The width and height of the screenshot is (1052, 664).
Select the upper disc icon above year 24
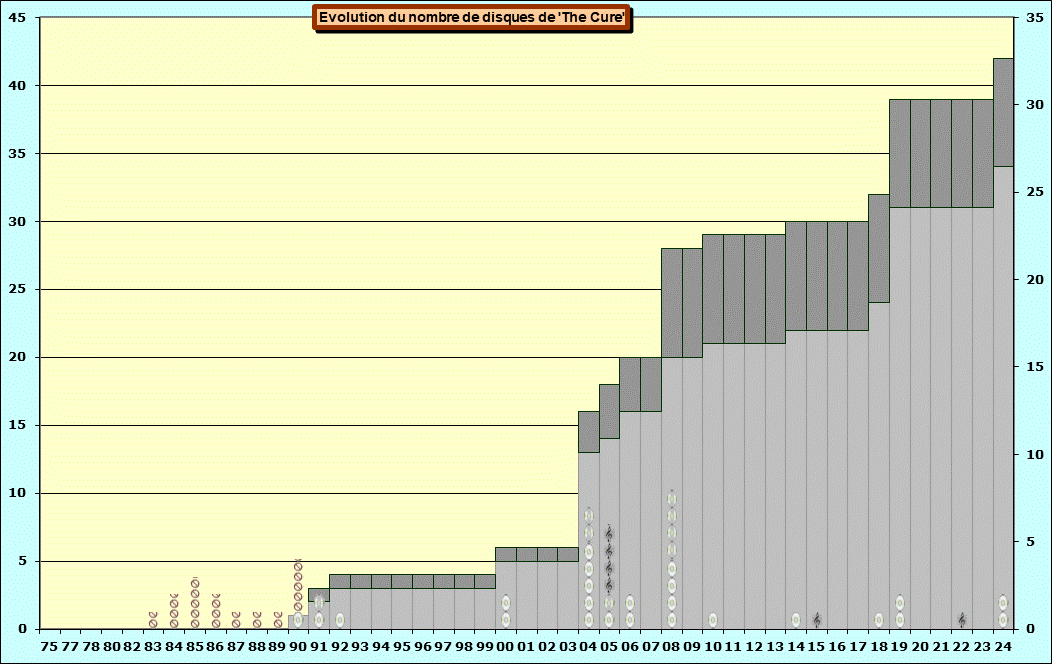coord(1003,602)
